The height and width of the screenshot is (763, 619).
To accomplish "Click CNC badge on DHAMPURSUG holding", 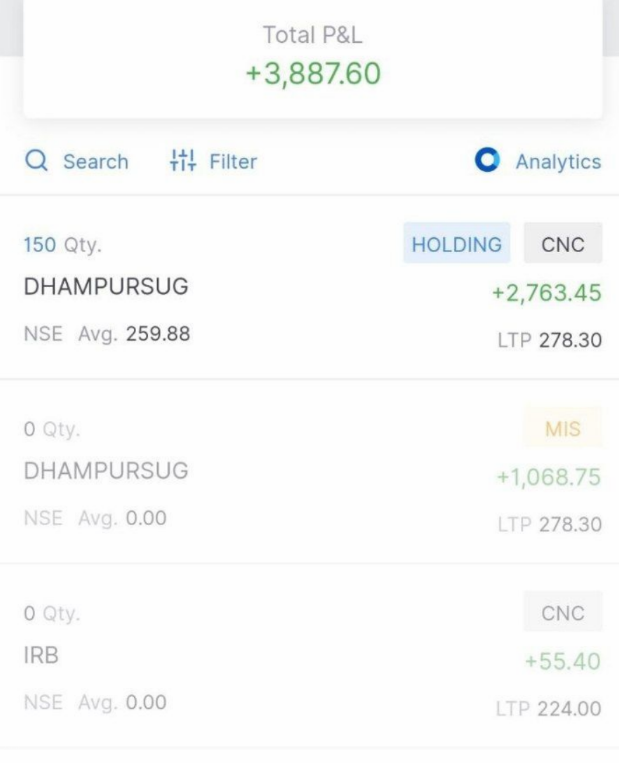I will pyautogui.click(x=563, y=244).
